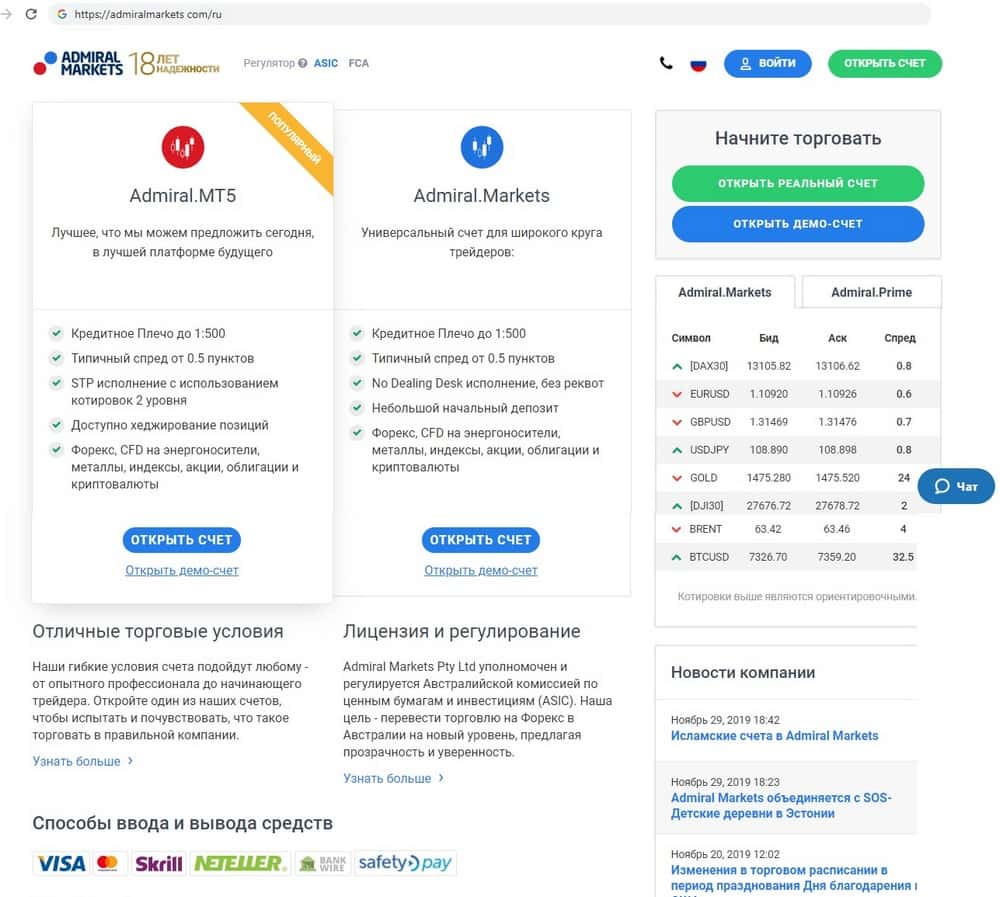
Task: Click the up arrow beside [DJI30]
Action: [677, 506]
